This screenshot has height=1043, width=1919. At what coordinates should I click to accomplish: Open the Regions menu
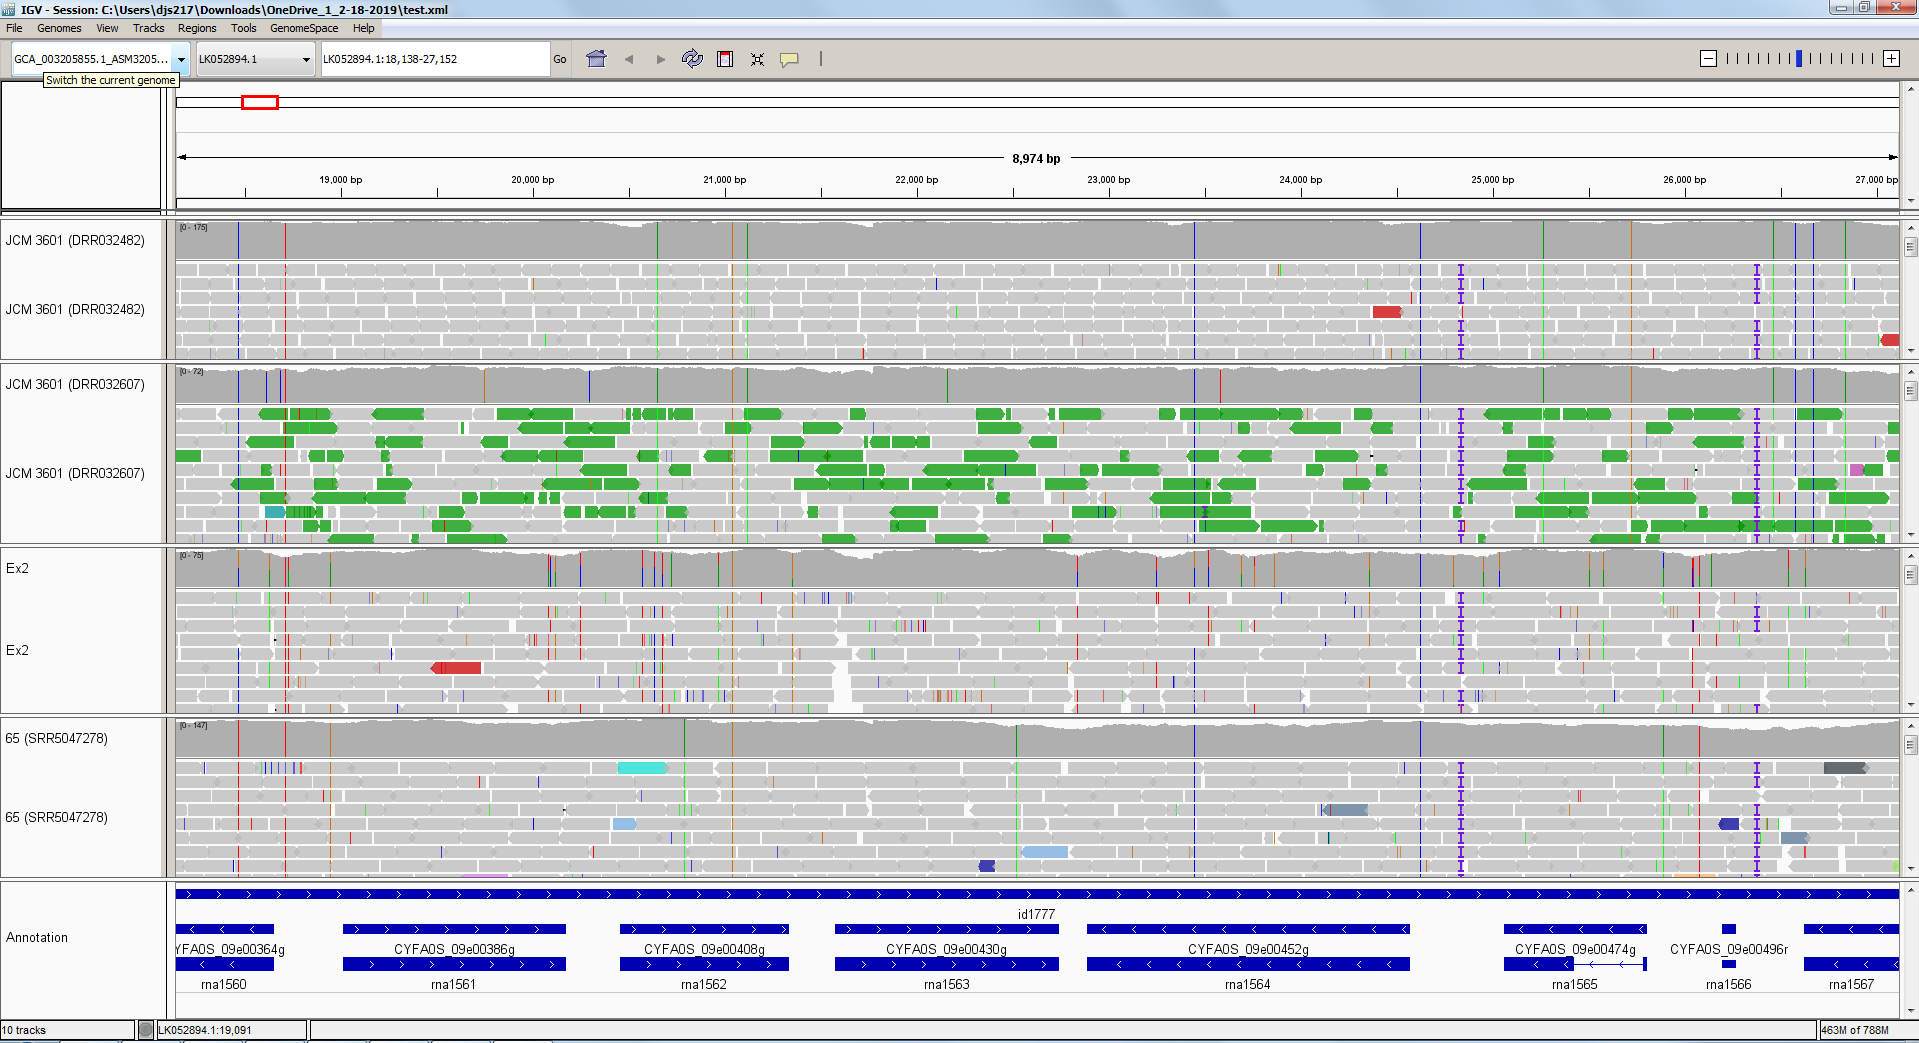197,28
